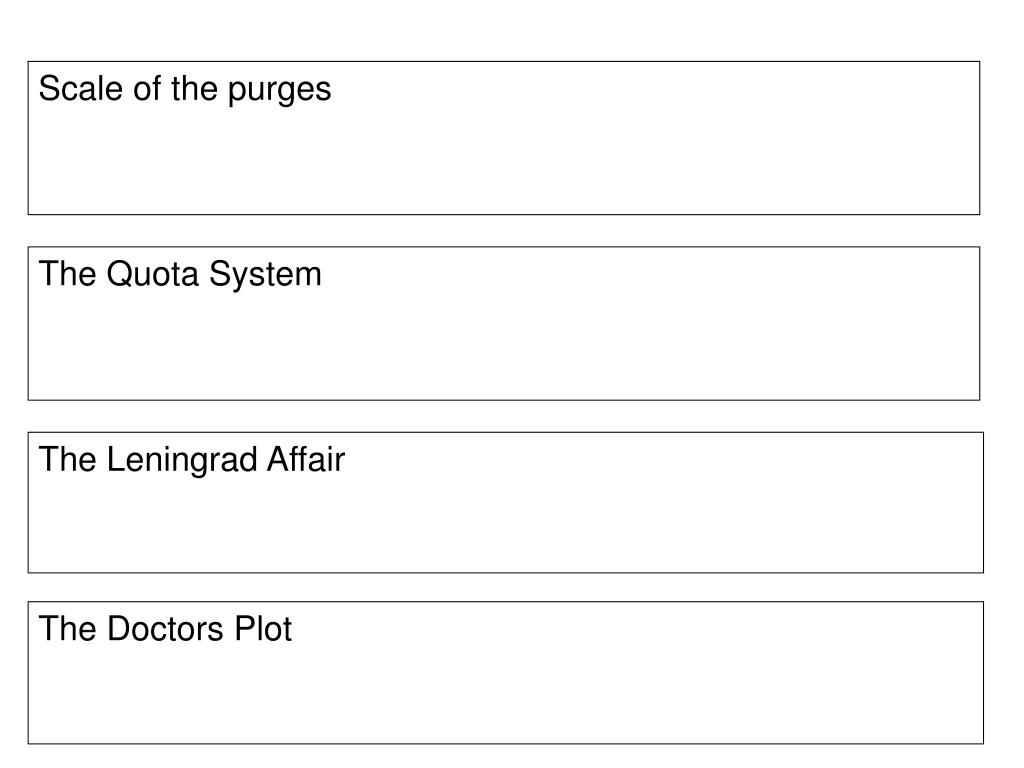
Task: Click 'The' before Doctors Plot
Action: [67, 628]
